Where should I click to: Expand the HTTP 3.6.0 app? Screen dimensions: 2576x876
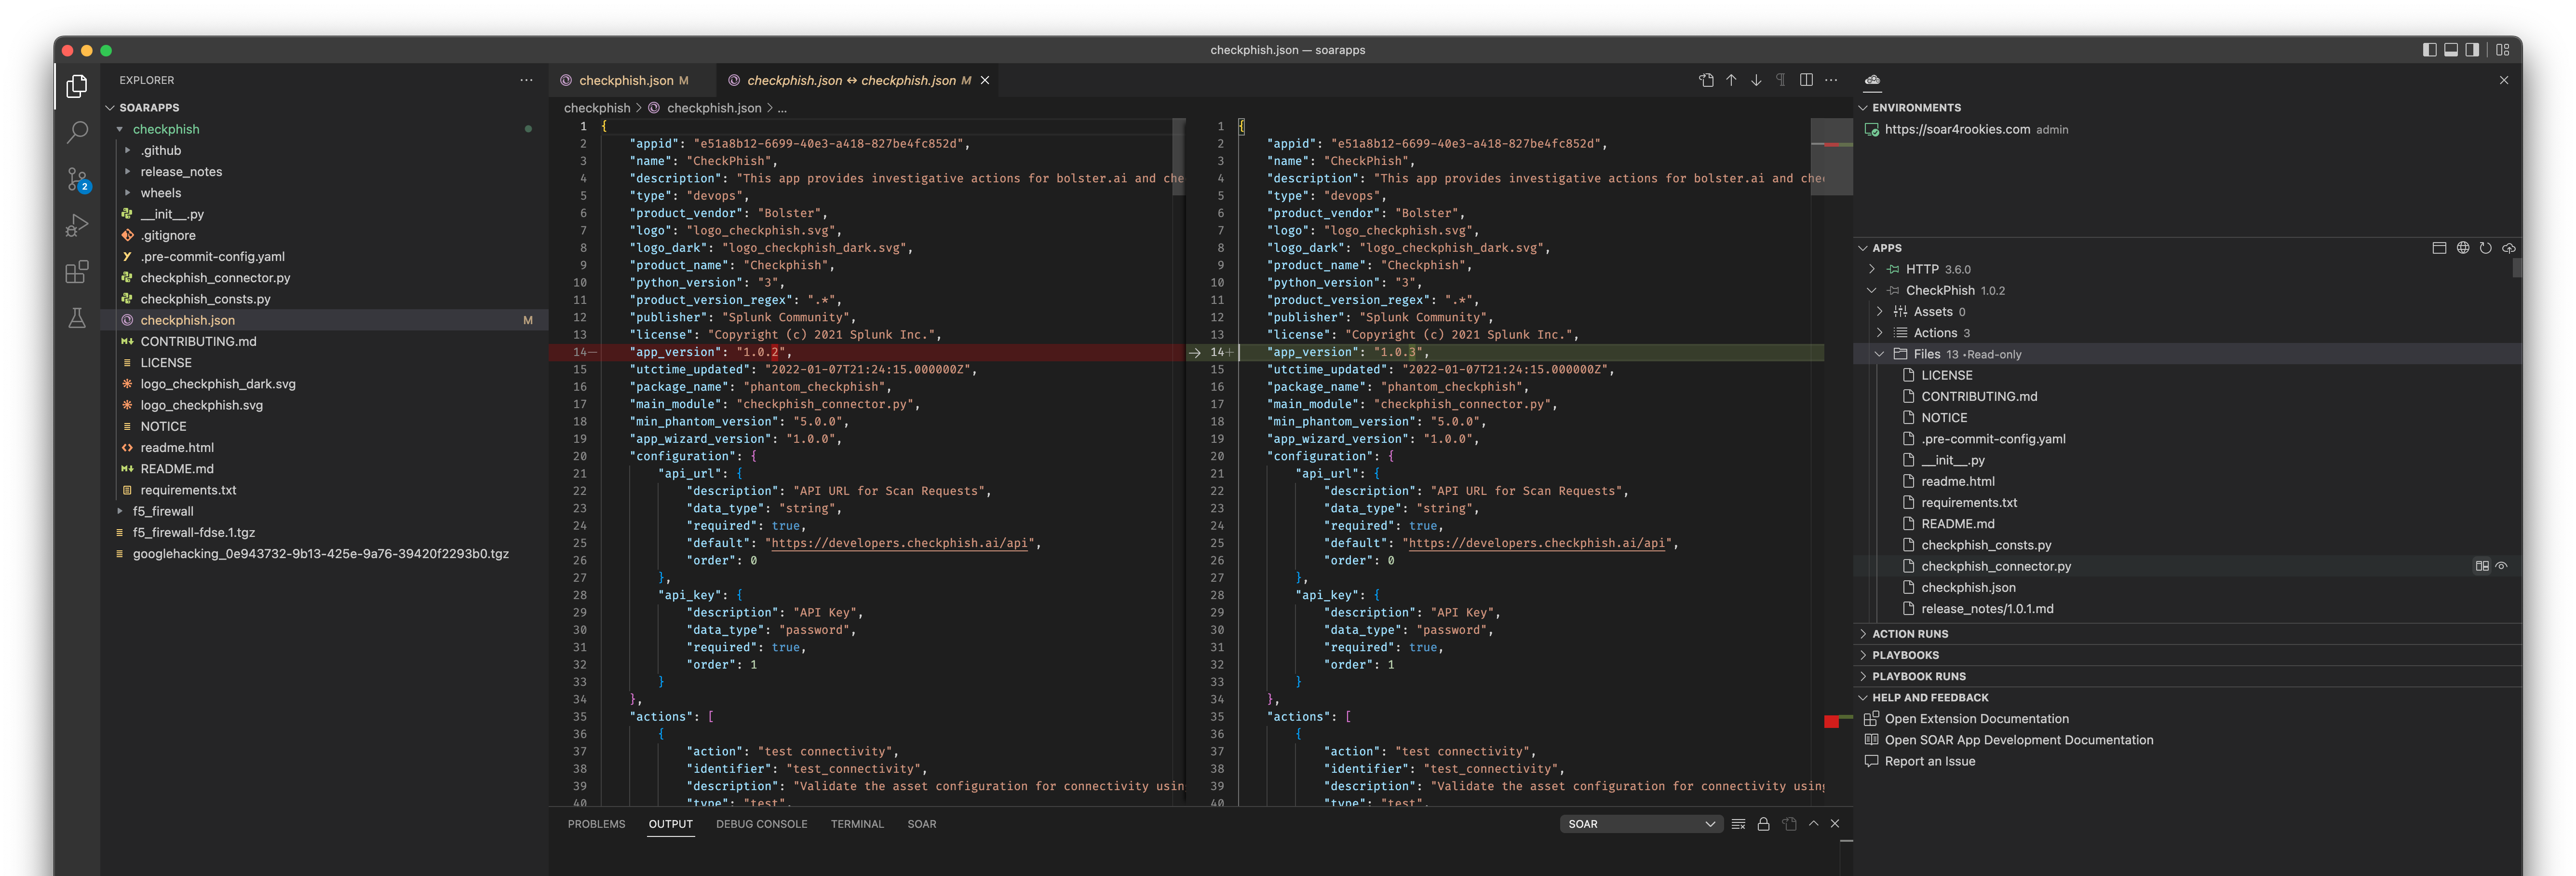[1872, 269]
